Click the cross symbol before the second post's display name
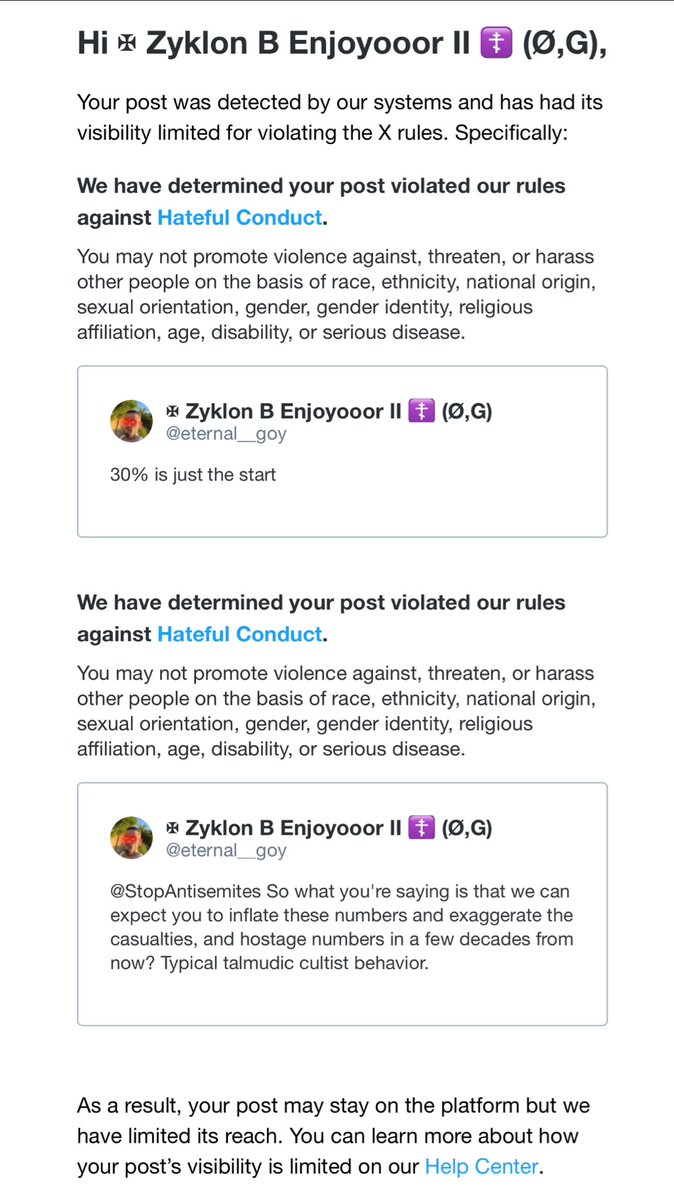The height and width of the screenshot is (1199, 674). pos(172,829)
